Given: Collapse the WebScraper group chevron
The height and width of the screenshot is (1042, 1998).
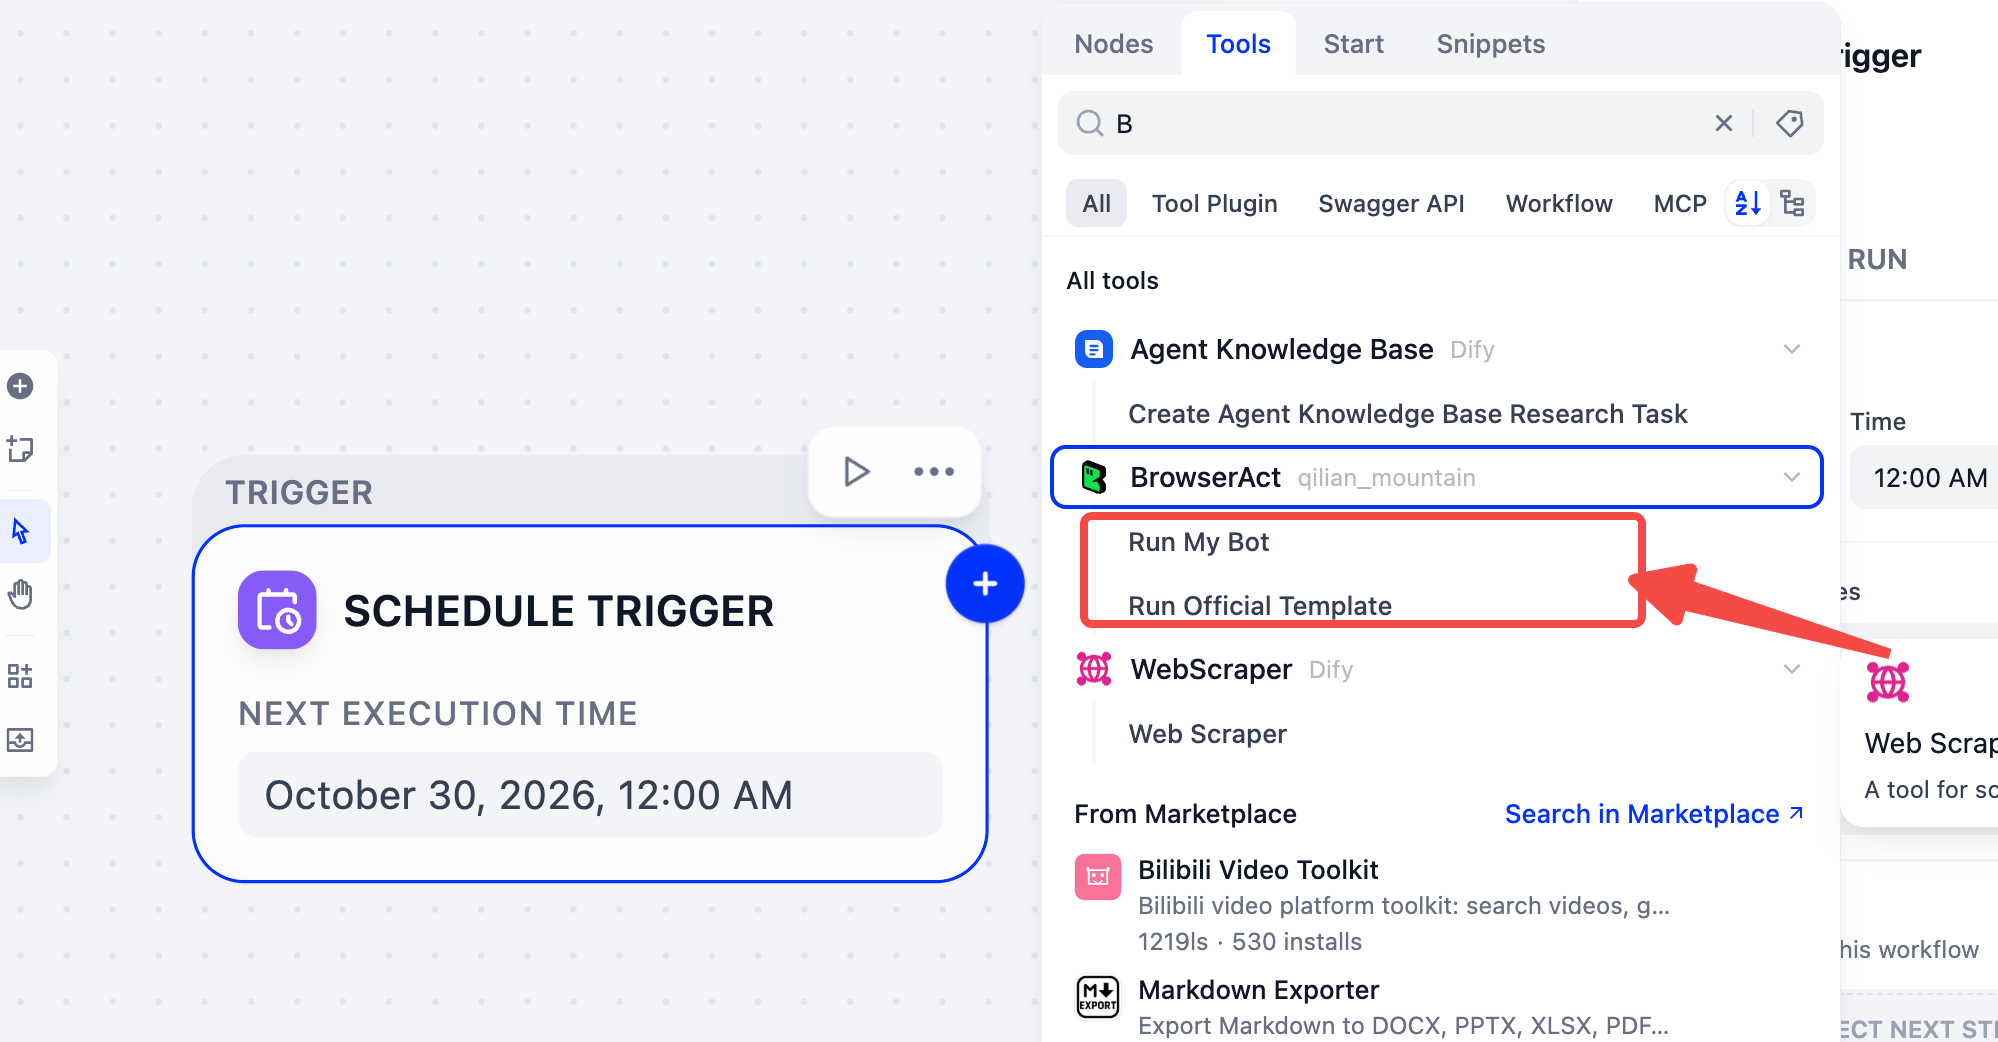Looking at the screenshot, I should 1792,669.
